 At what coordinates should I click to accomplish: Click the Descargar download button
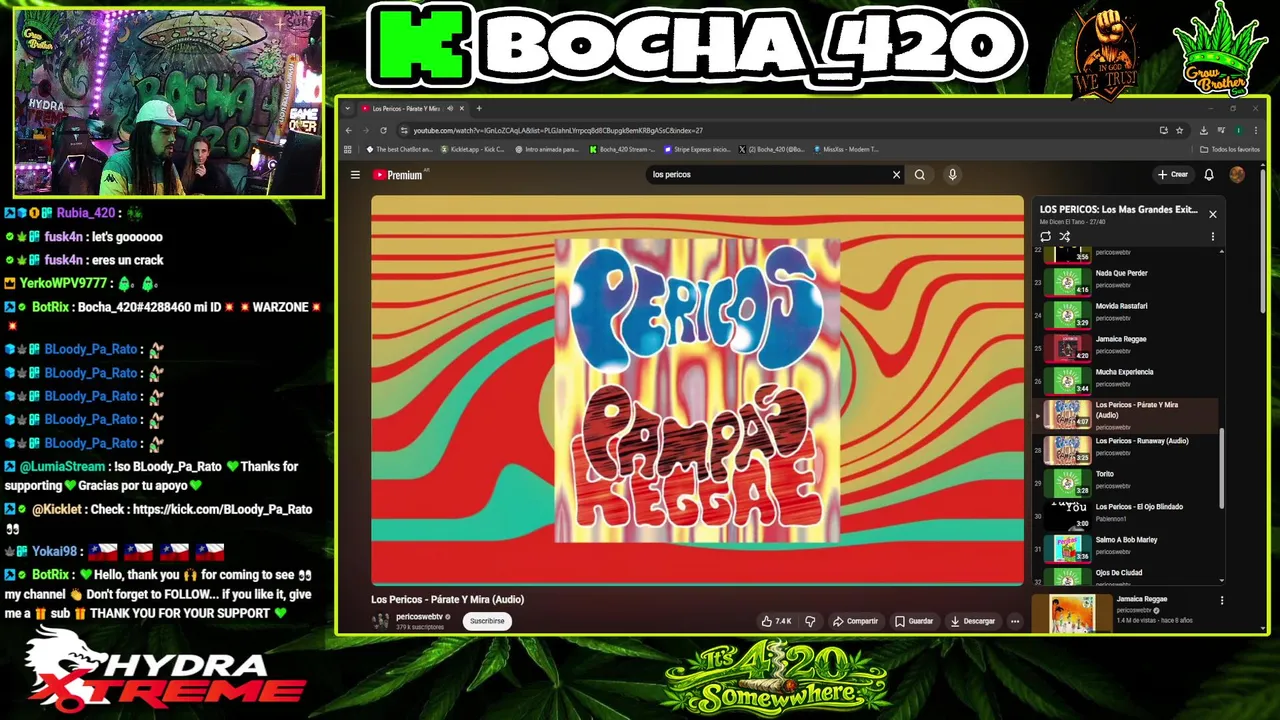[972, 621]
